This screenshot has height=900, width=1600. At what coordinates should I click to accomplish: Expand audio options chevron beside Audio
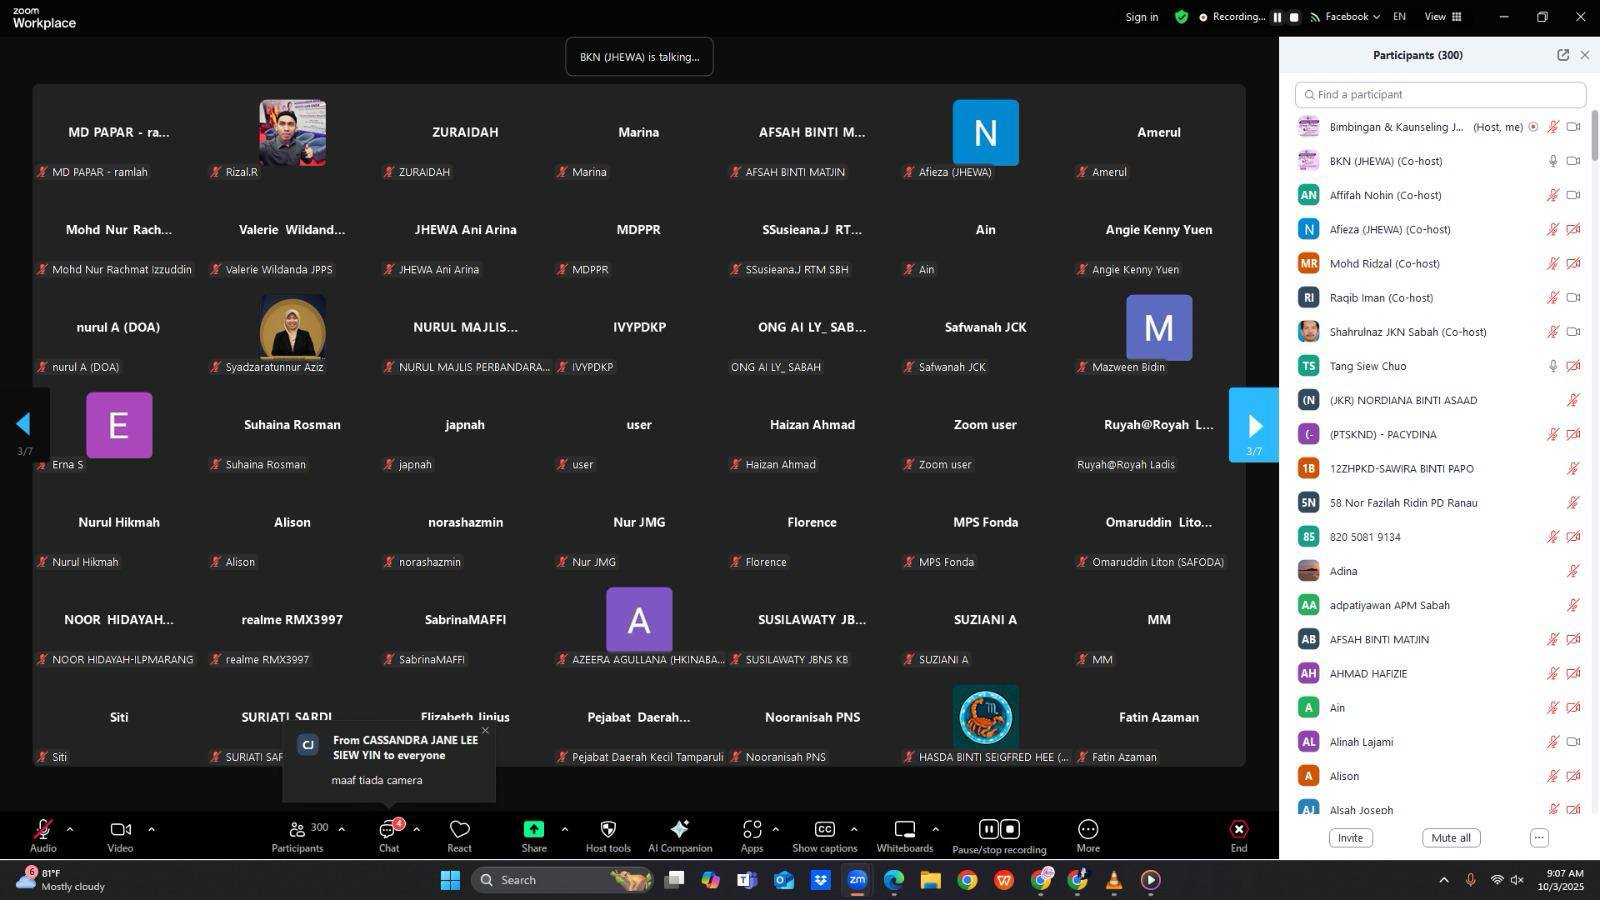(70, 829)
